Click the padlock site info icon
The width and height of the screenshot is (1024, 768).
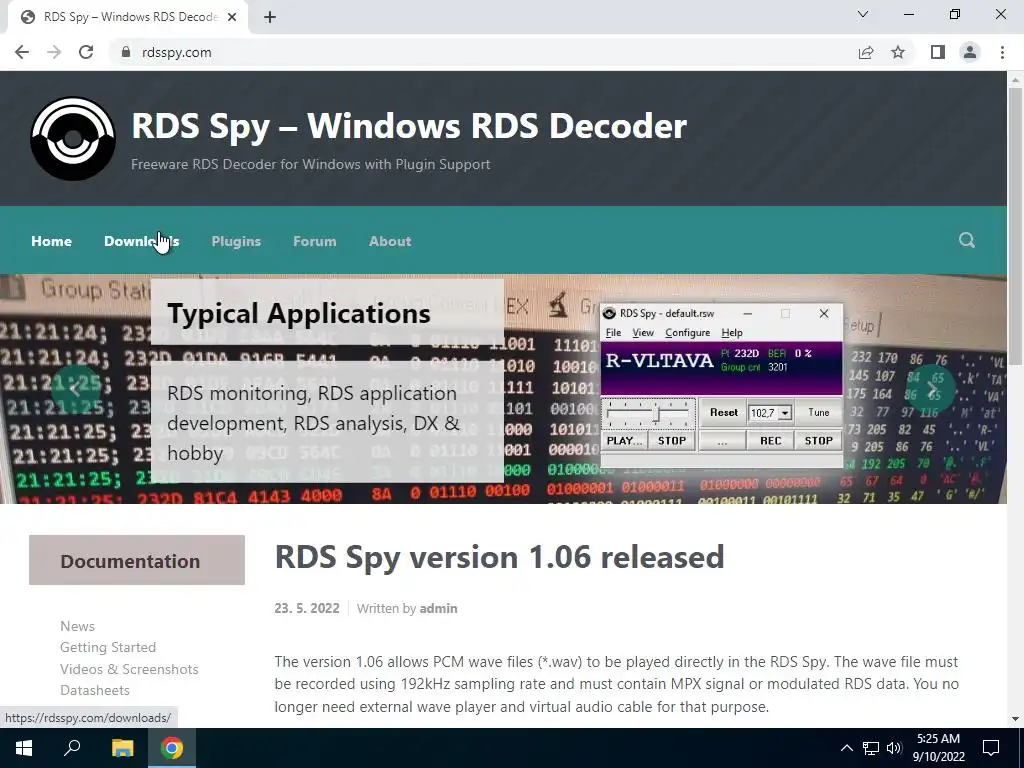point(125,52)
